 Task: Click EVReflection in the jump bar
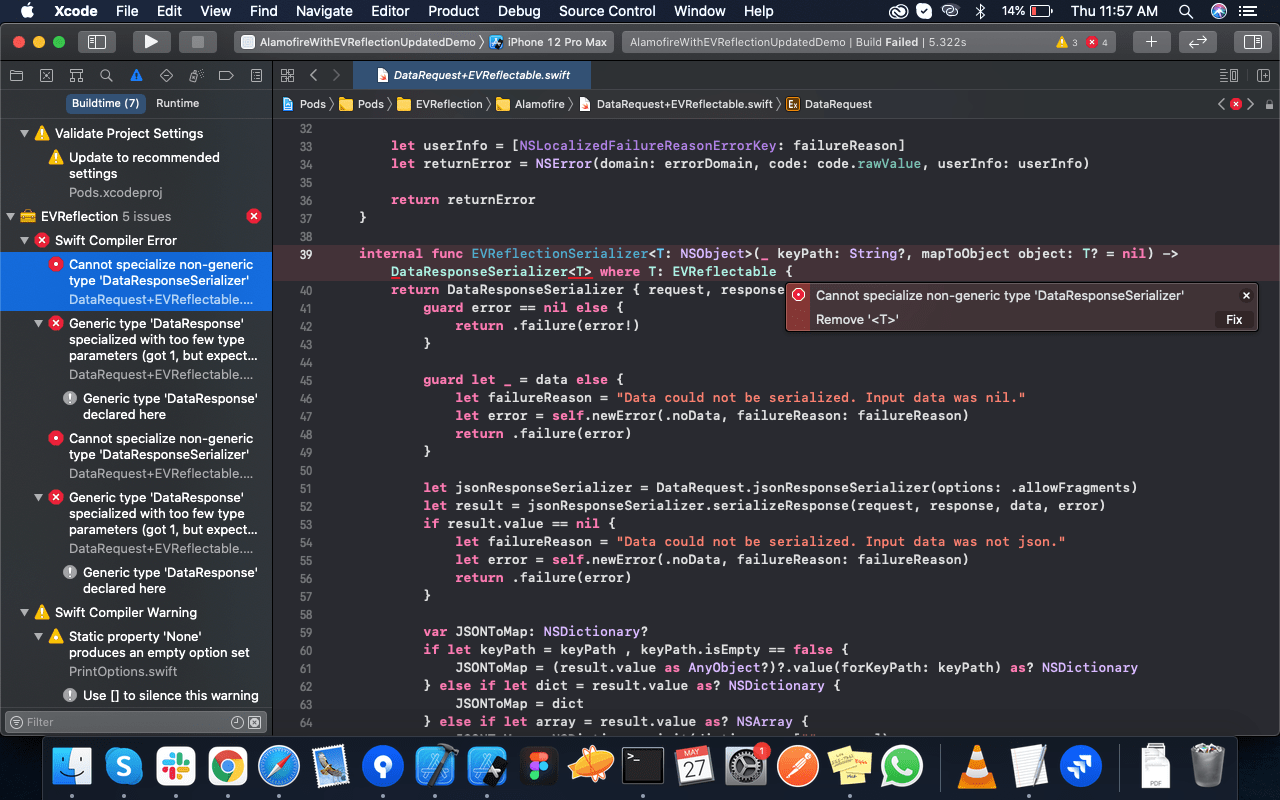[x=440, y=104]
